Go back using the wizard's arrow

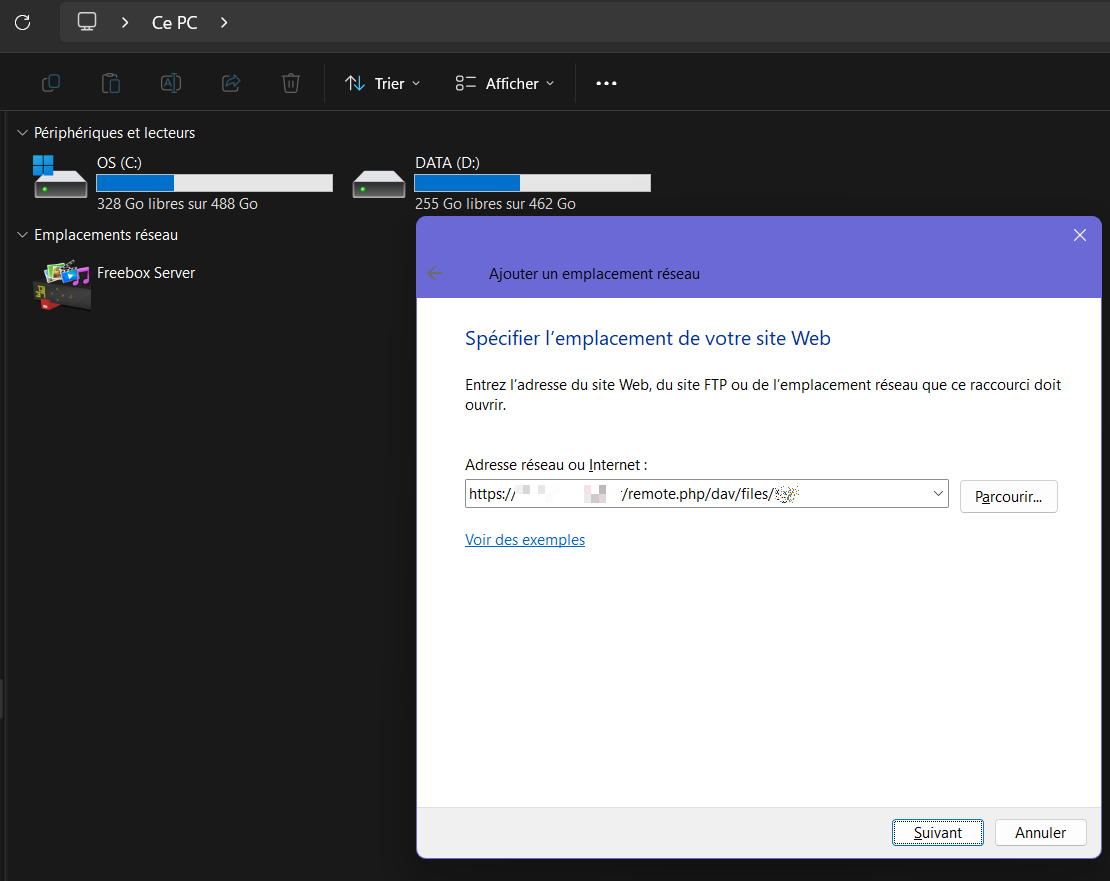(x=435, y=273)
